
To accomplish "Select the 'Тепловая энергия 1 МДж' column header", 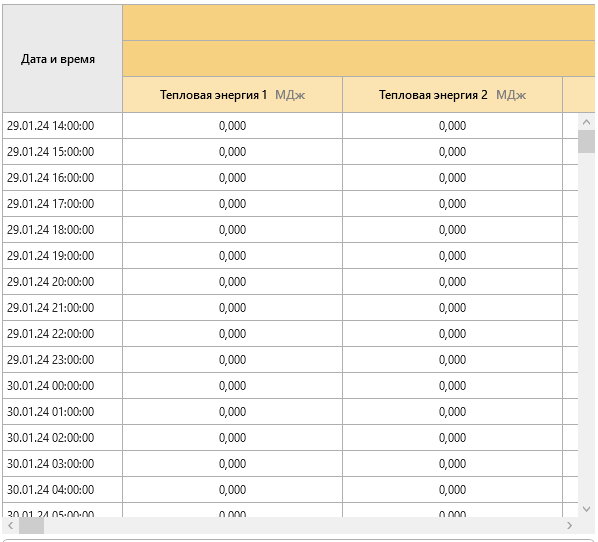I will click(x=233, y=95).
